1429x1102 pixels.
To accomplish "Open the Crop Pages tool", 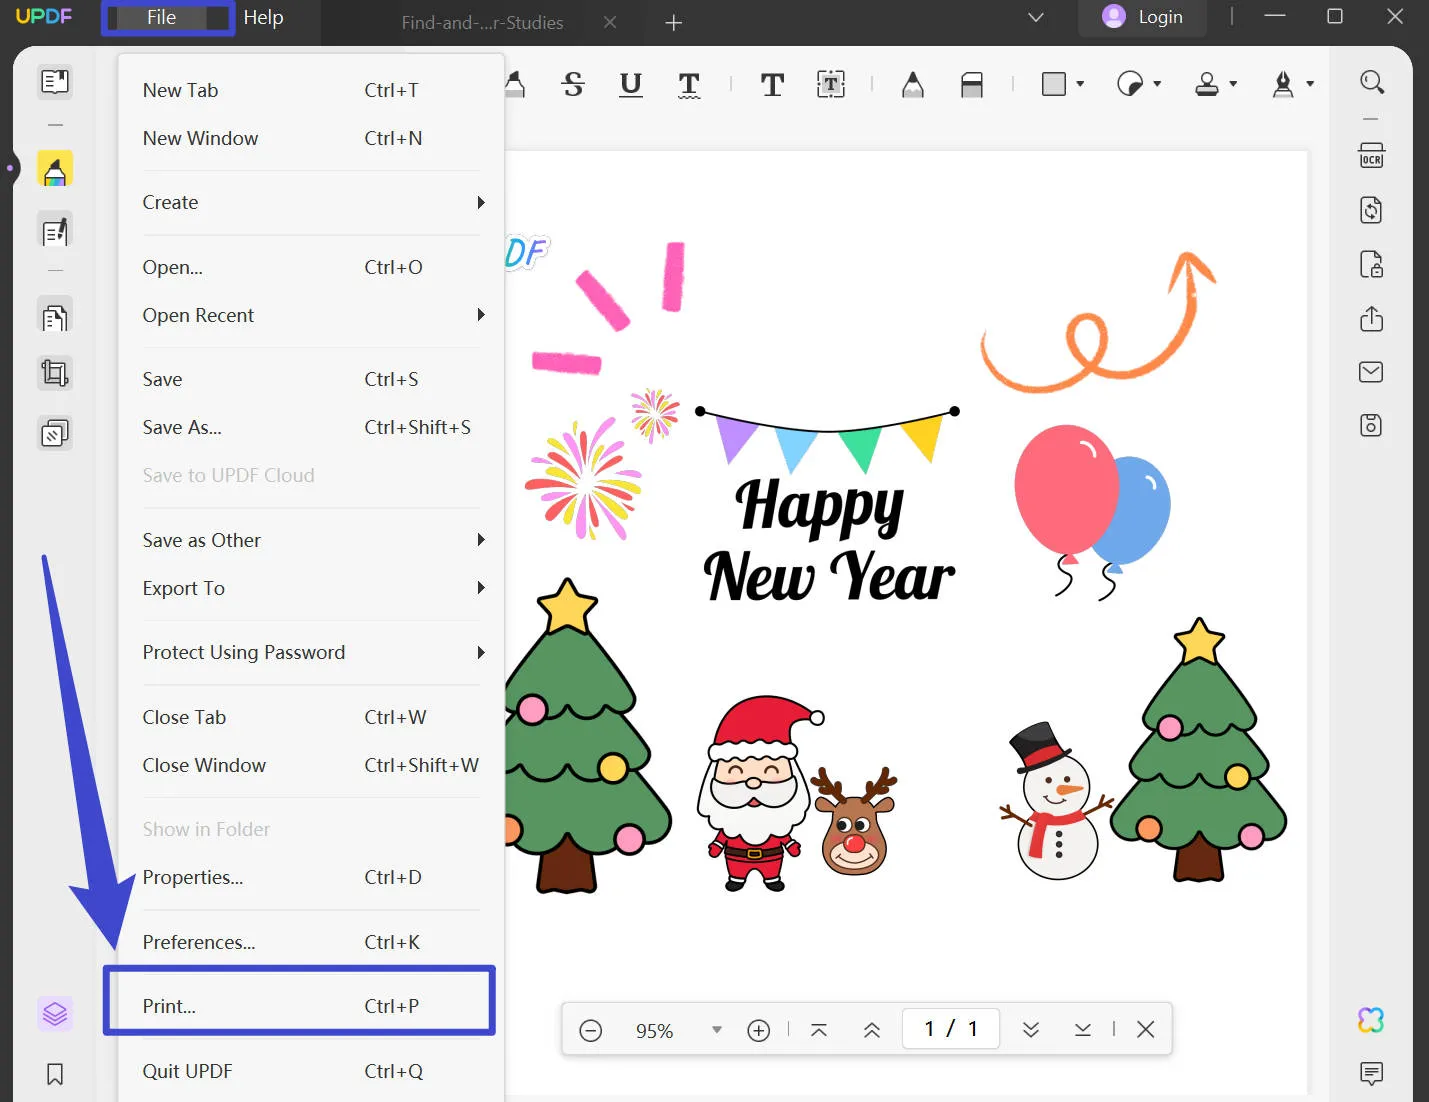I will (55, 373).
